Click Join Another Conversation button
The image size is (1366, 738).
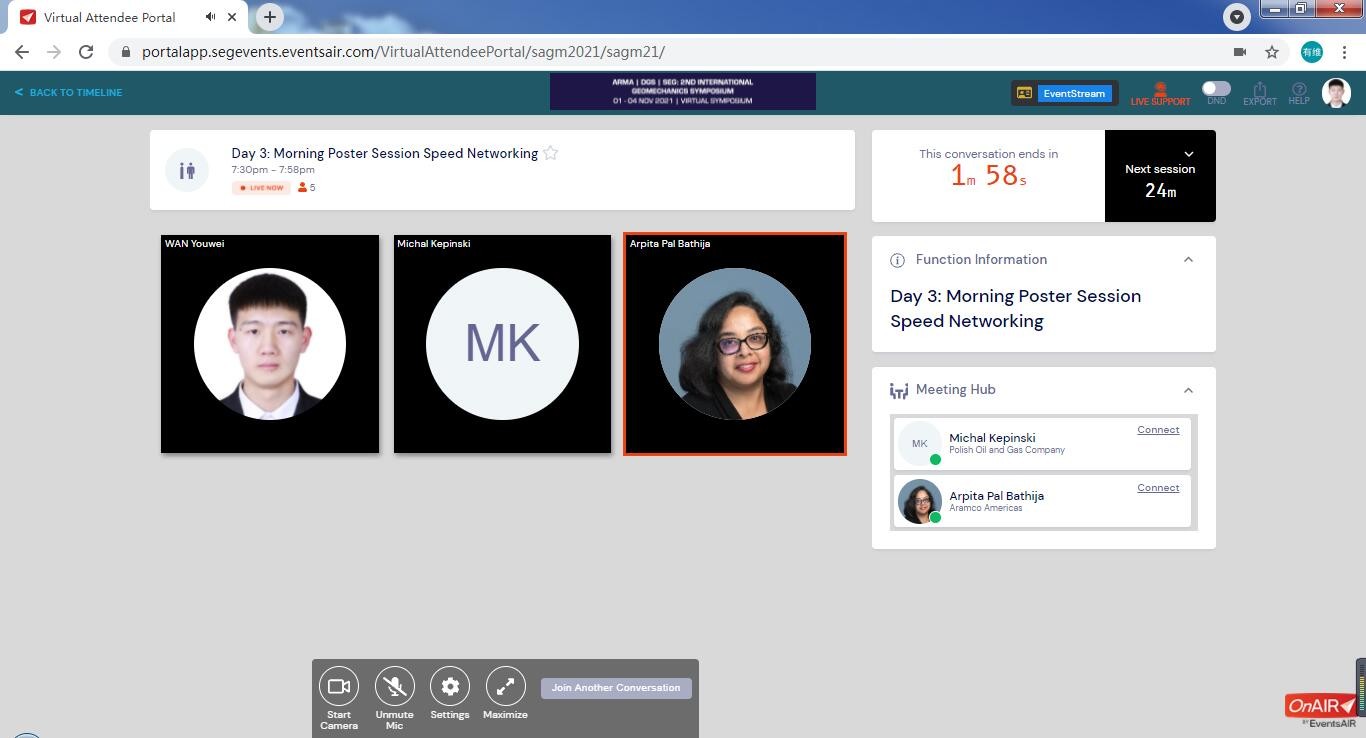[x=616, y=688]
